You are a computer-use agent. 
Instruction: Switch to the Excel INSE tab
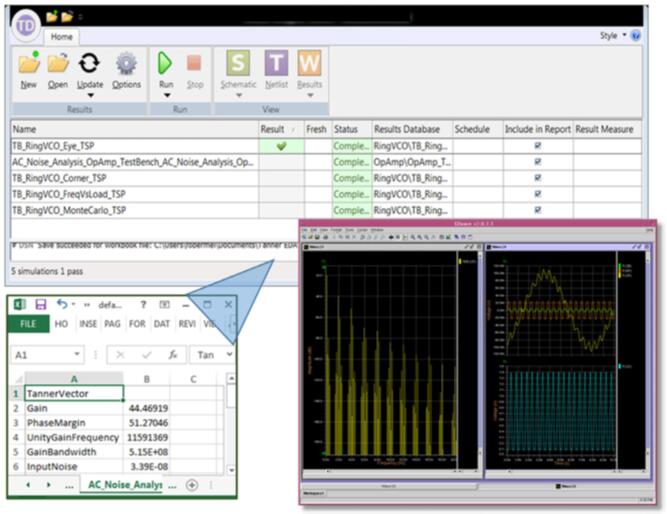88,324
